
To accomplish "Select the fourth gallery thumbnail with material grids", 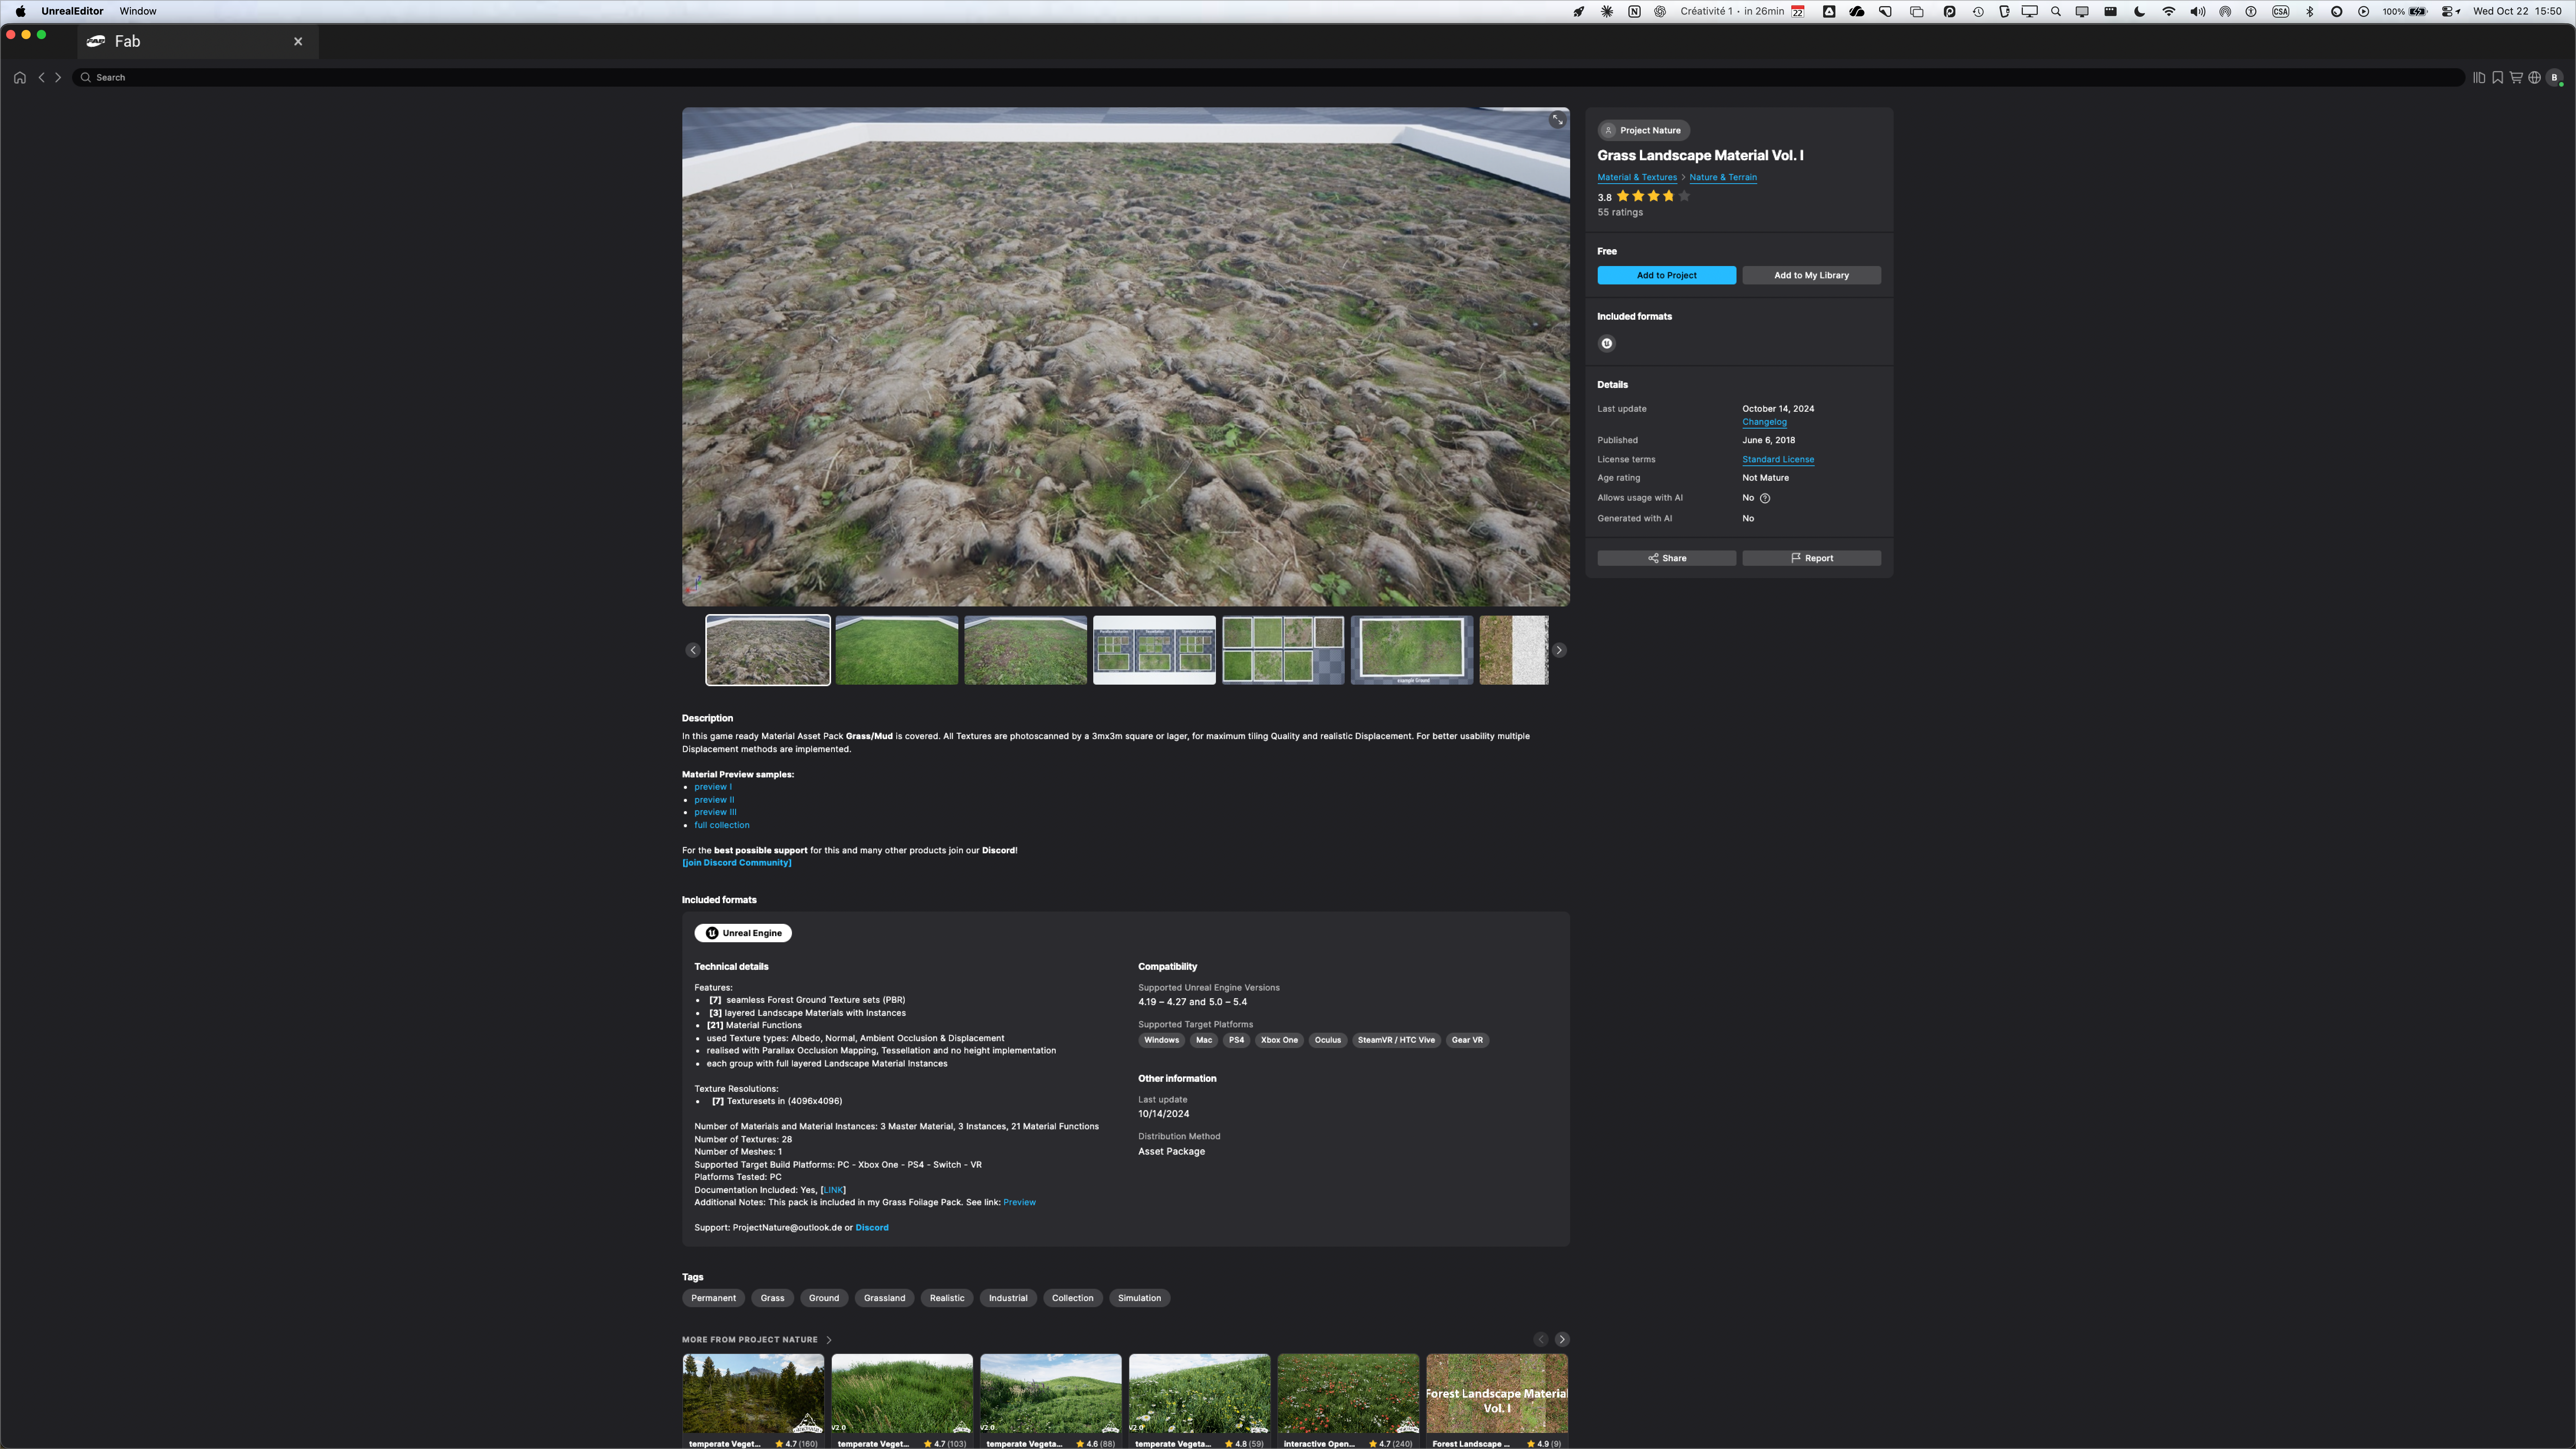I will [1154, 650].
